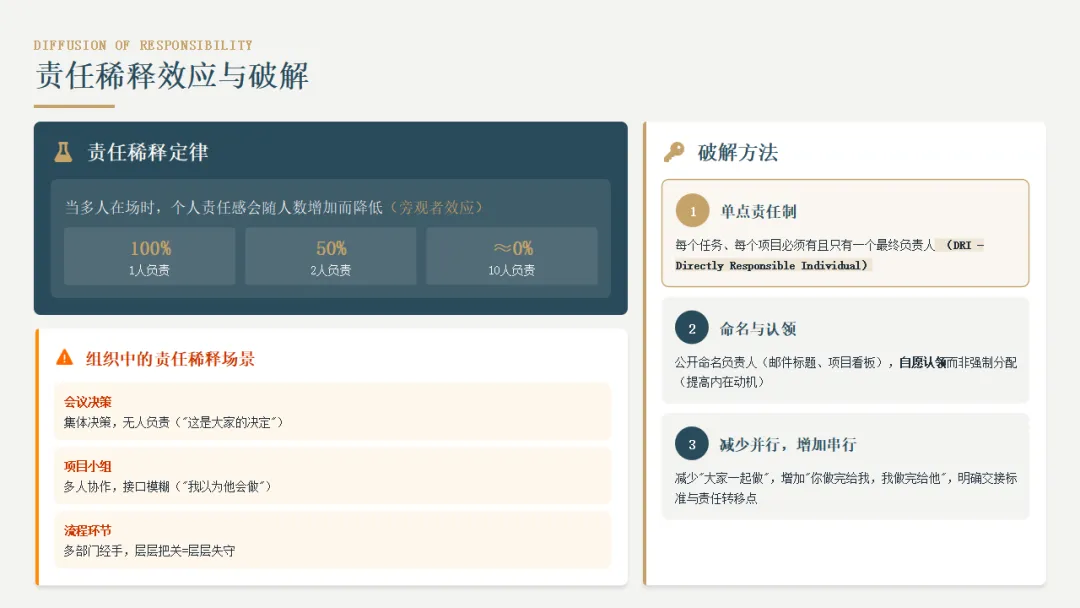Click the 组织中的责任稀释场景 heading
Viewport: 1080px width, 608px height.
(170, 359)
